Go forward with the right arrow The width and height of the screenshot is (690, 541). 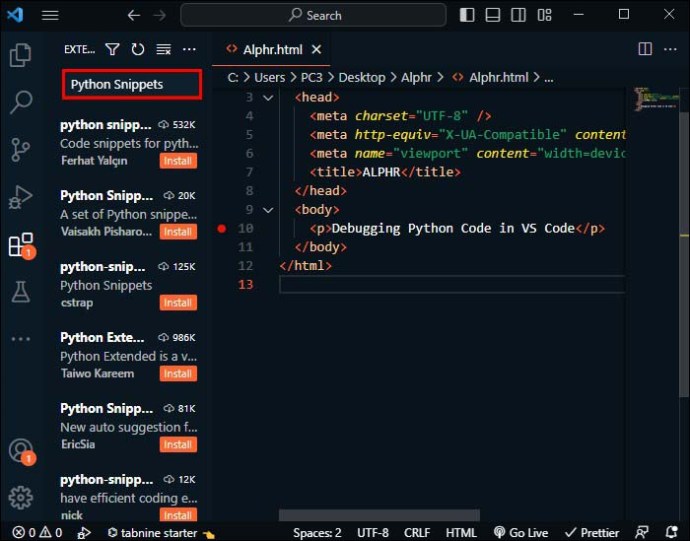pyautogui.click(x=160, y=15)
